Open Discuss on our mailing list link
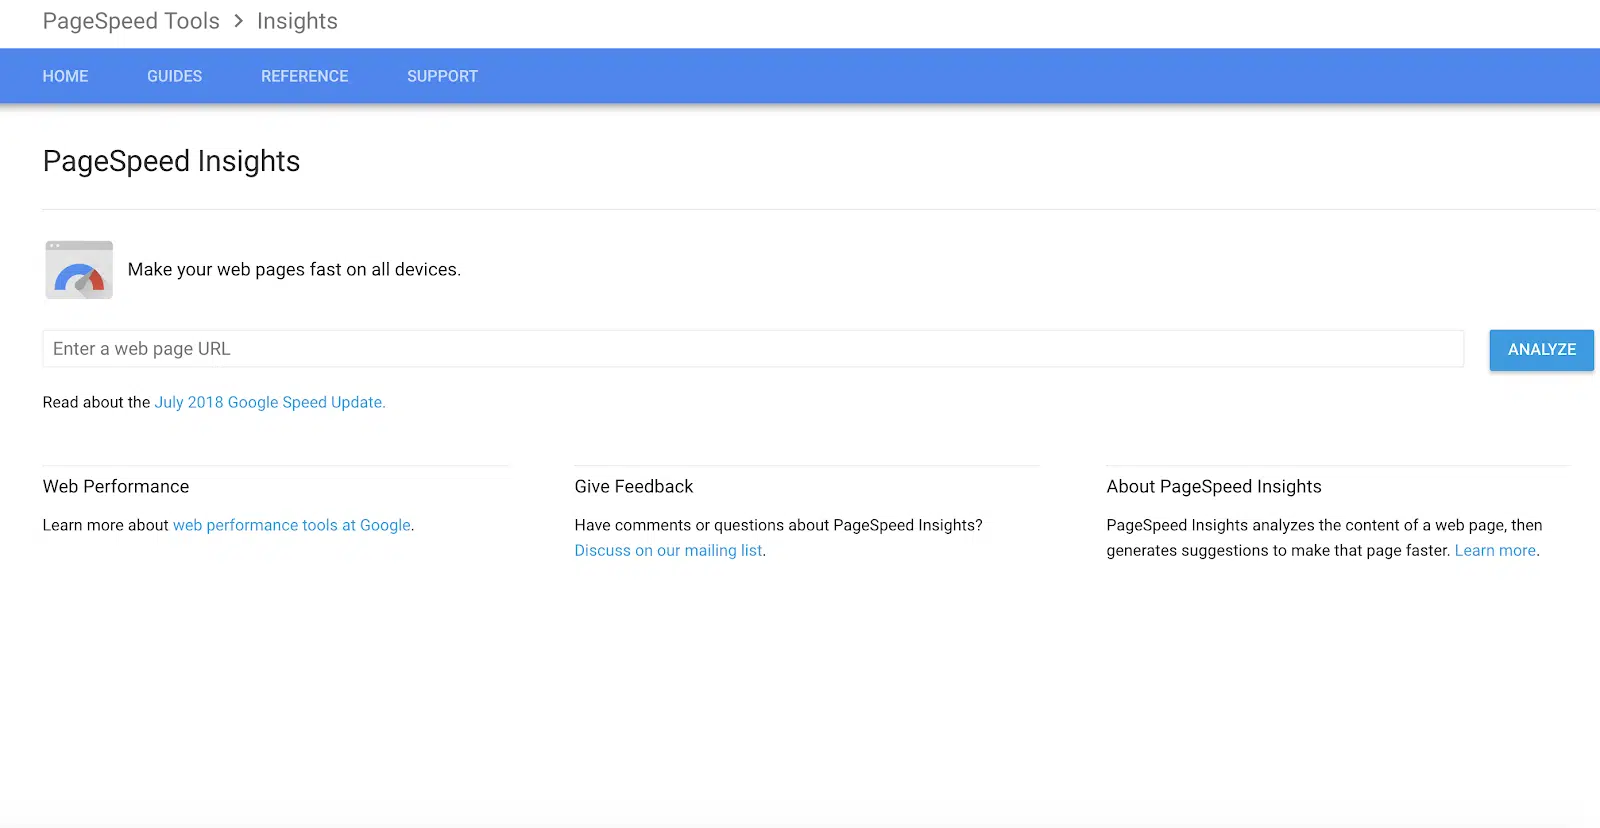Image resolution: width=1600 pixels, height=828 pixels. click(668, 550)
